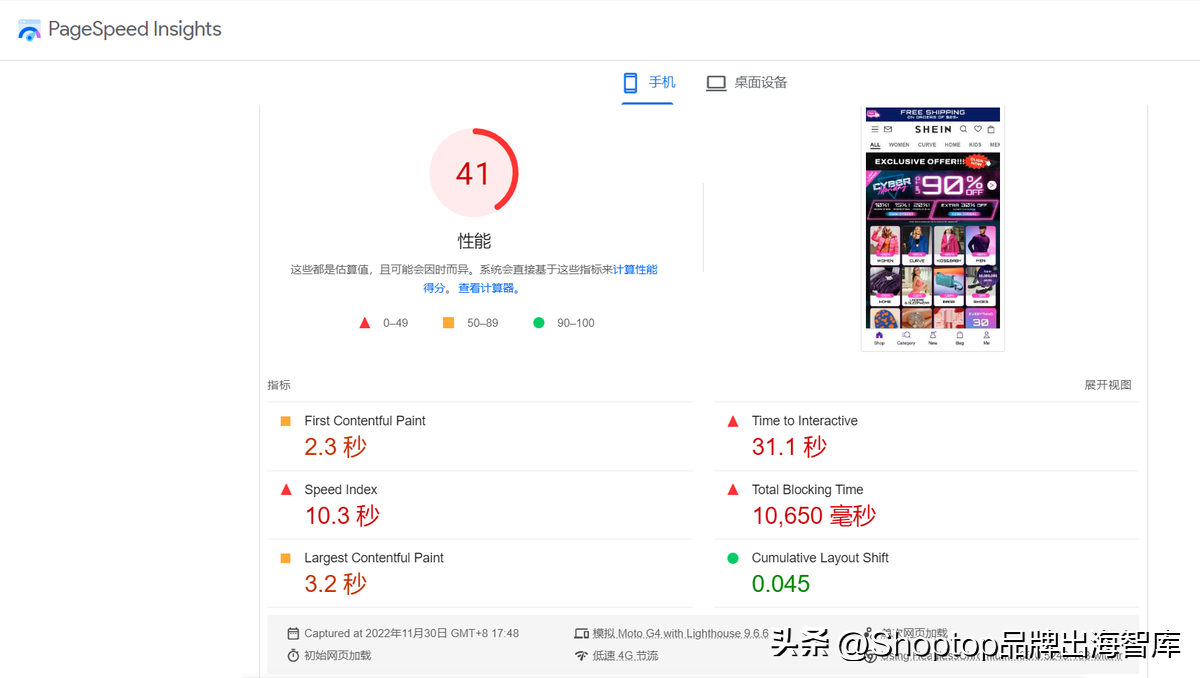Click the 10,650 毫秒 value
The width and height of the screenshot is (1200, 678).
pos(814,516)
